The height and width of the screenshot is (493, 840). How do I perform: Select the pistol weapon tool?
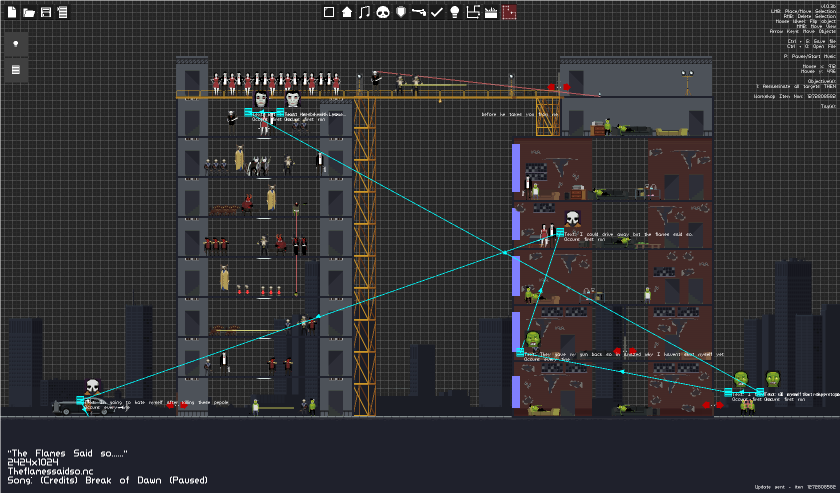click(x=419, y=12)
